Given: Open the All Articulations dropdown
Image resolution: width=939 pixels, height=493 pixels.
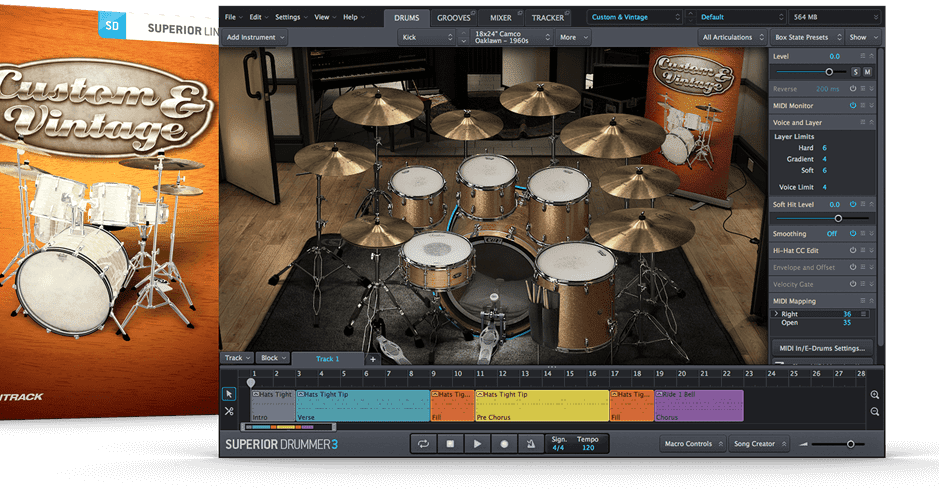Looking at the screenshot, I should (x=733, y=37).
